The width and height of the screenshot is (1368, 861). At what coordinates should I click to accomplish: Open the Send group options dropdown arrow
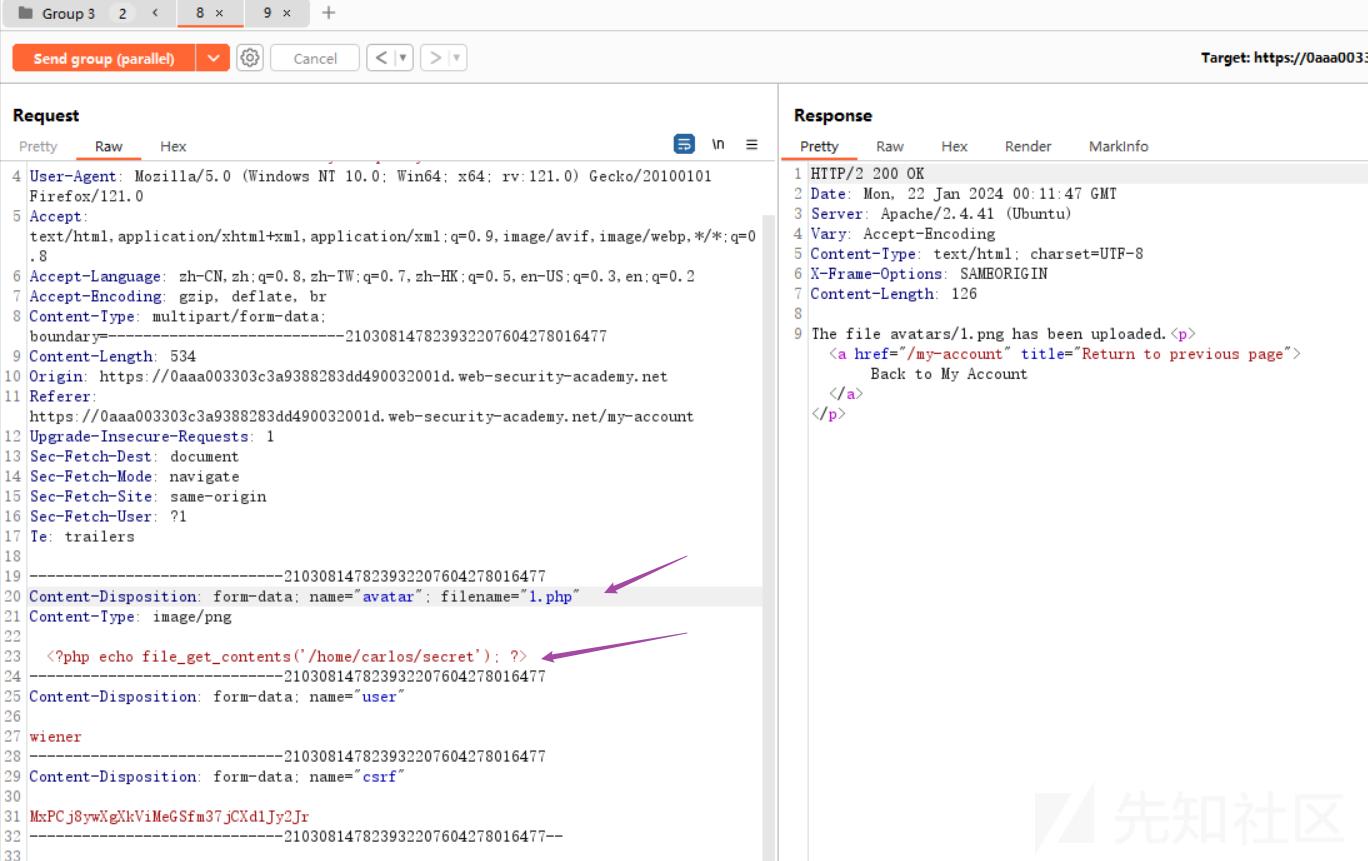tap(213, 58)
